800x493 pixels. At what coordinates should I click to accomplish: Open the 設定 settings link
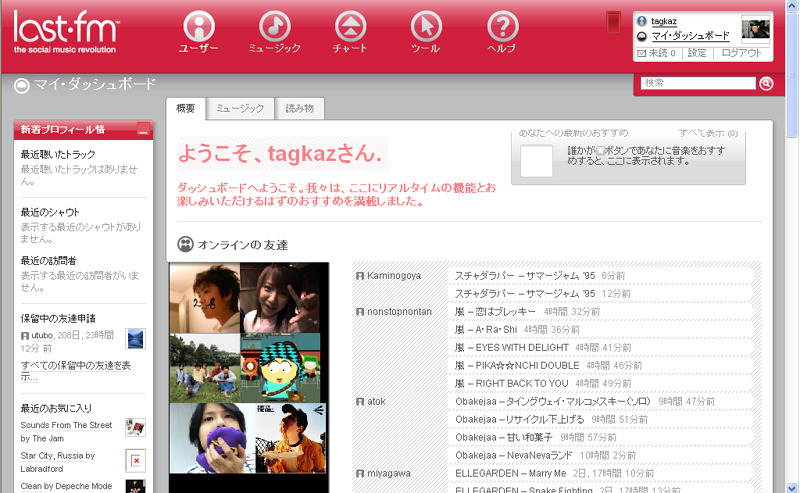[696, 53]
